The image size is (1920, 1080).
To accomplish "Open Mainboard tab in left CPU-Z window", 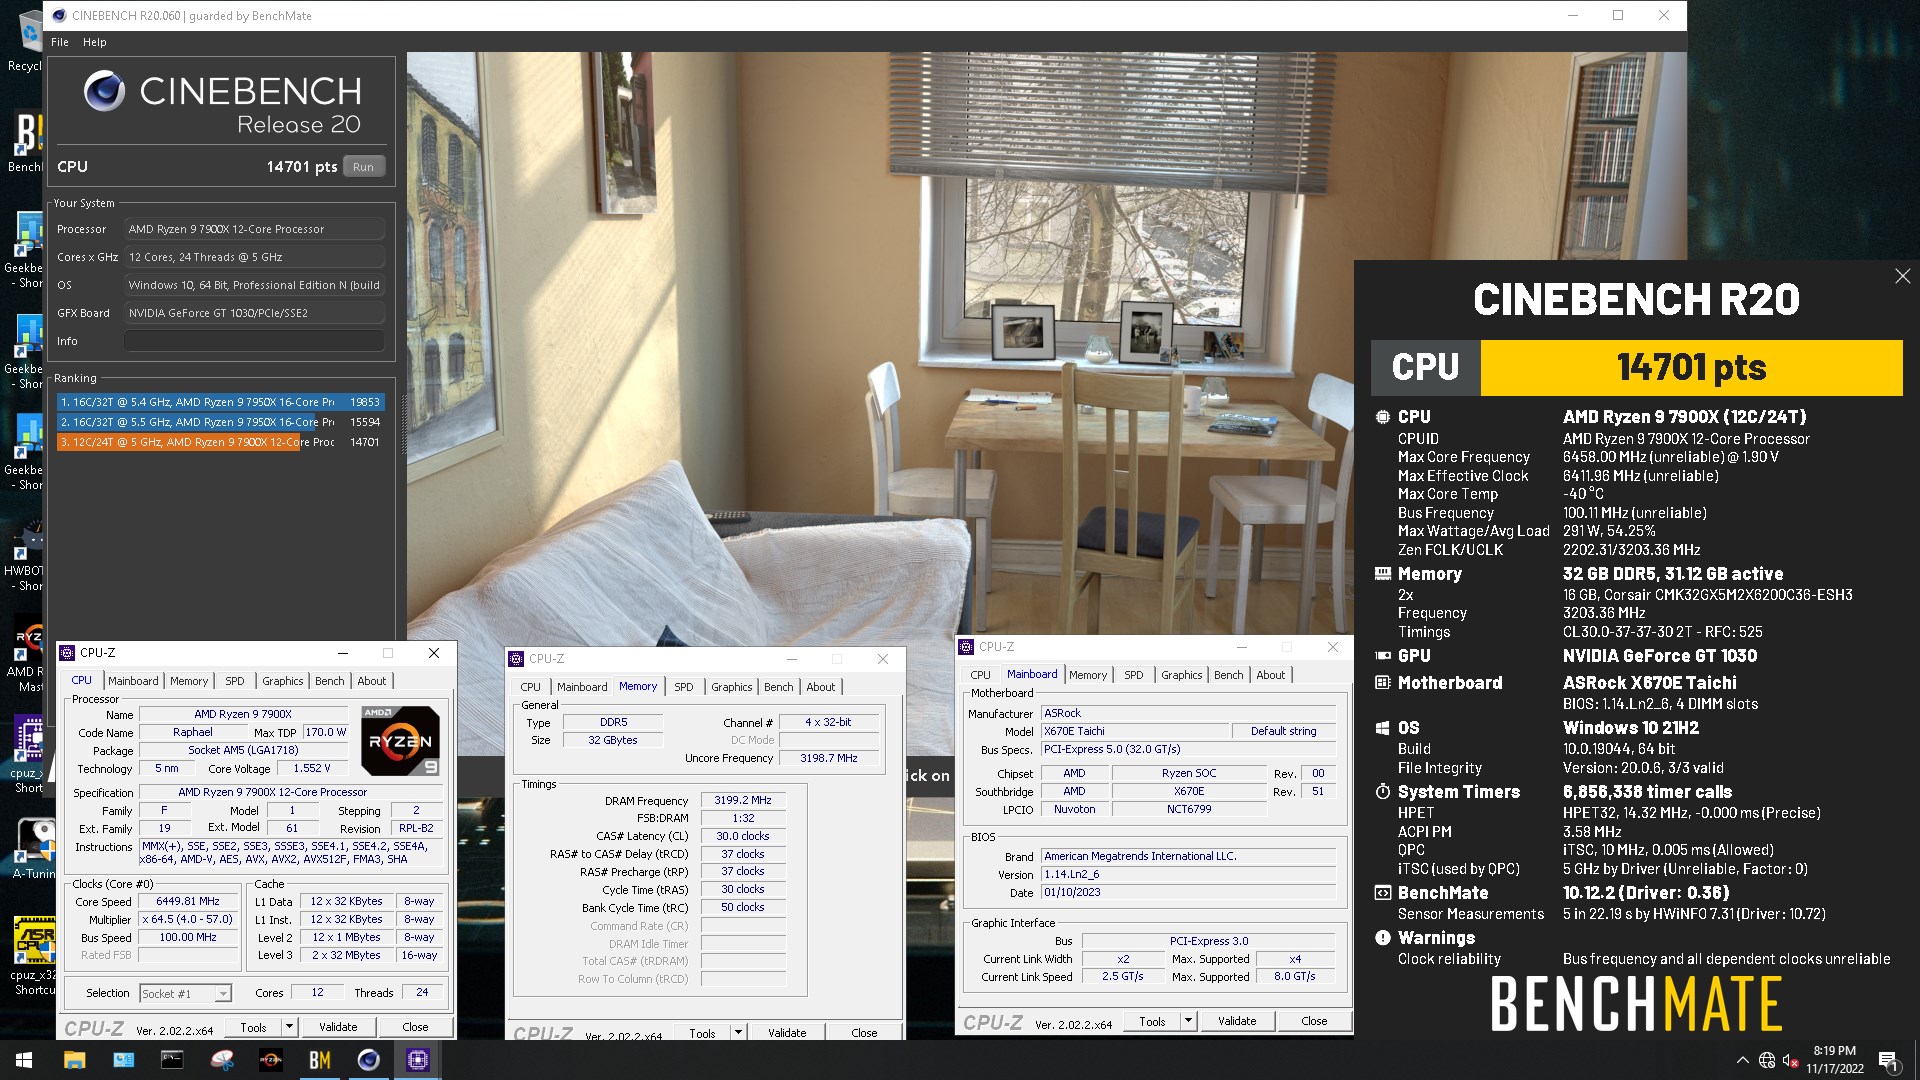I will pos(133,681).
